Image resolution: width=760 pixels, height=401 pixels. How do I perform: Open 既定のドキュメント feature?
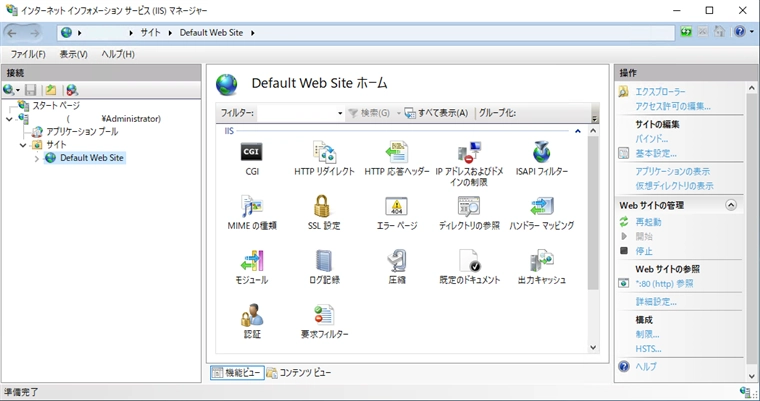[x=469, y=267]
